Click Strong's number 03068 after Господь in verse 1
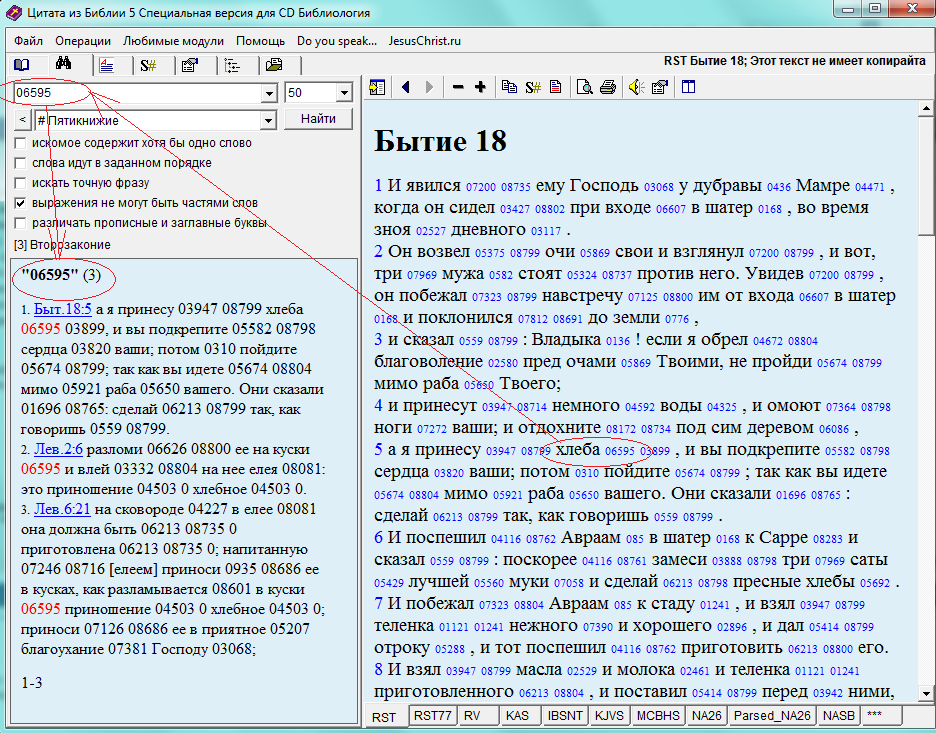The image size is (936, 733). pos(658,187)
